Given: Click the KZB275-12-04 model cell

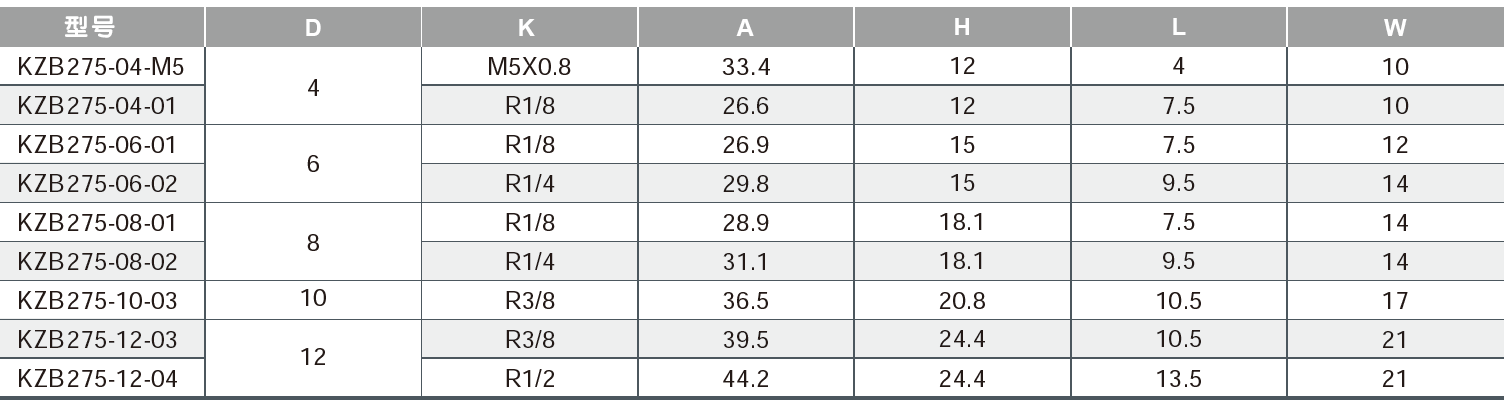Looking at the screenshot, I should (97, 378).
